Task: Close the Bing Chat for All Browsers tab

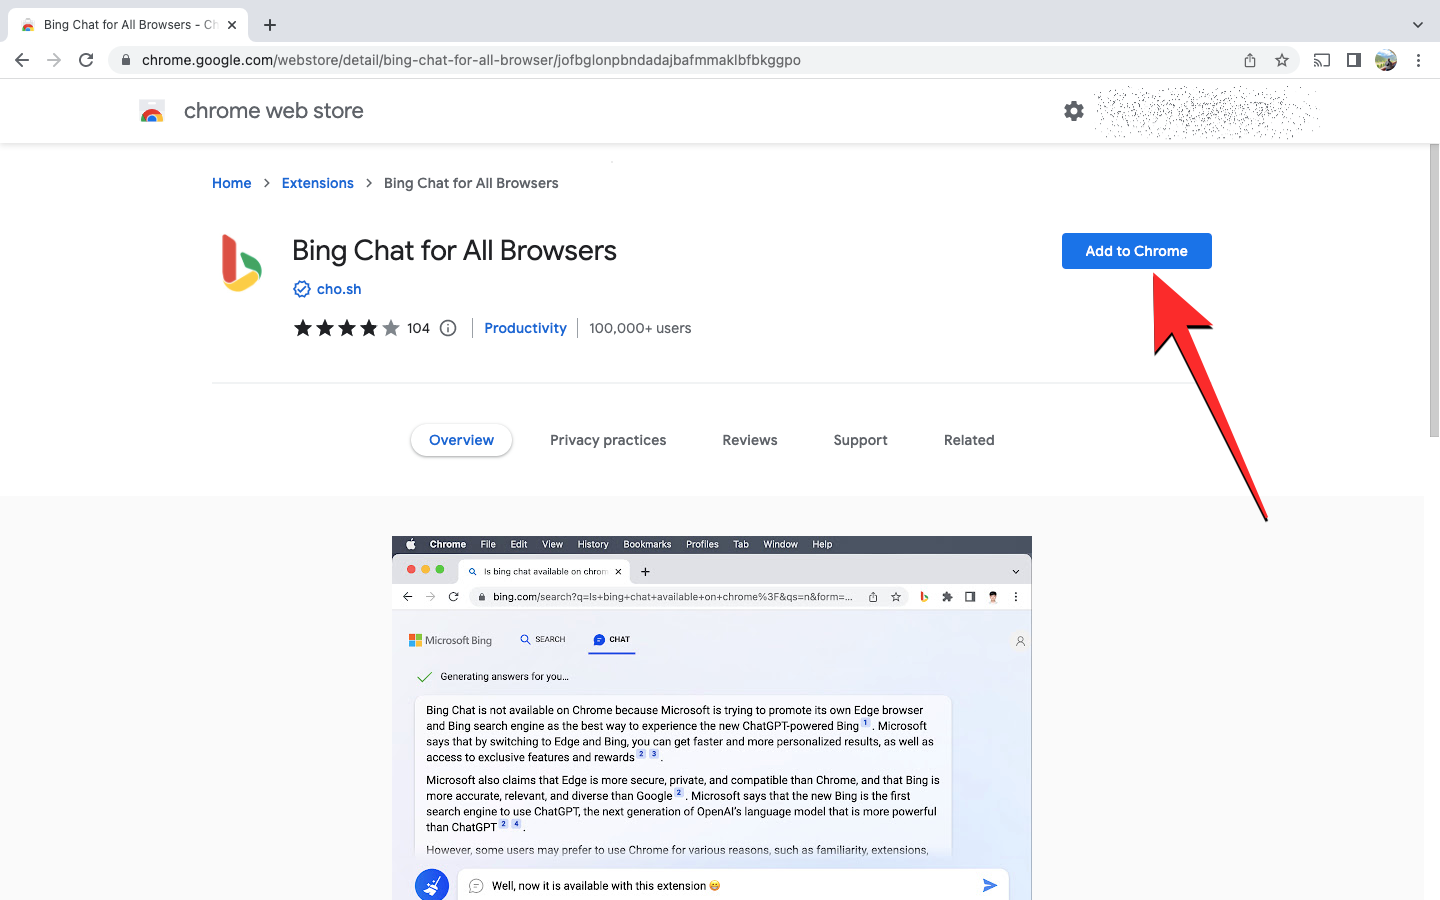Action: click(x=232, y=25)
